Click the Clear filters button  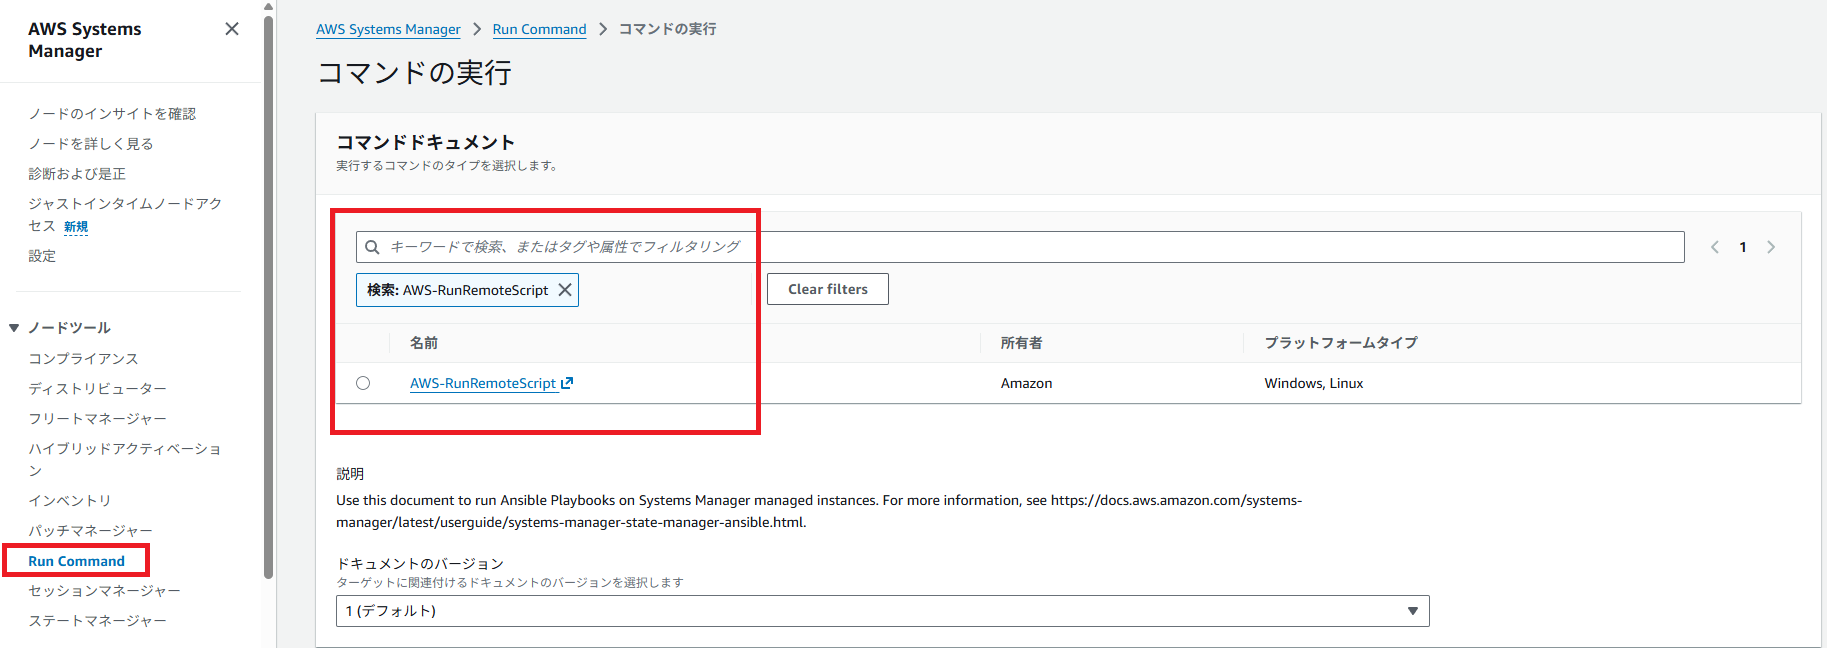pyautogui.click(x=827, y=289)
